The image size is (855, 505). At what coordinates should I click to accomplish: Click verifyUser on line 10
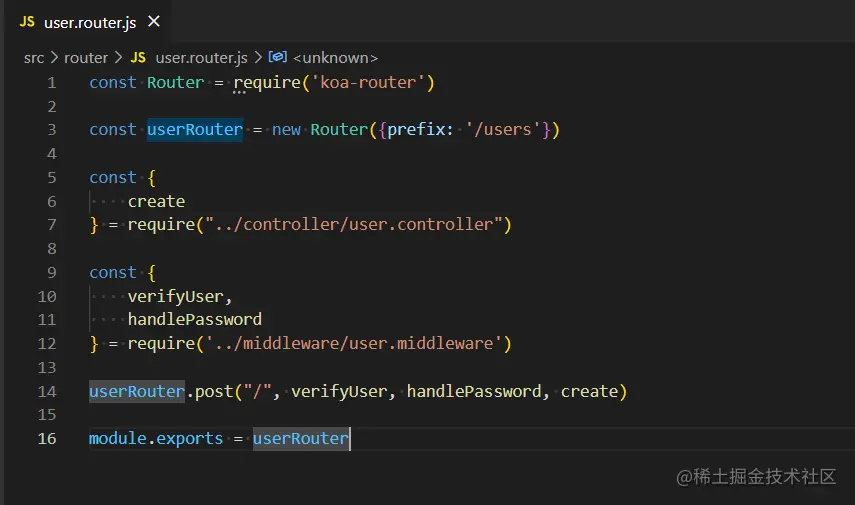click(x=176, y=297)
